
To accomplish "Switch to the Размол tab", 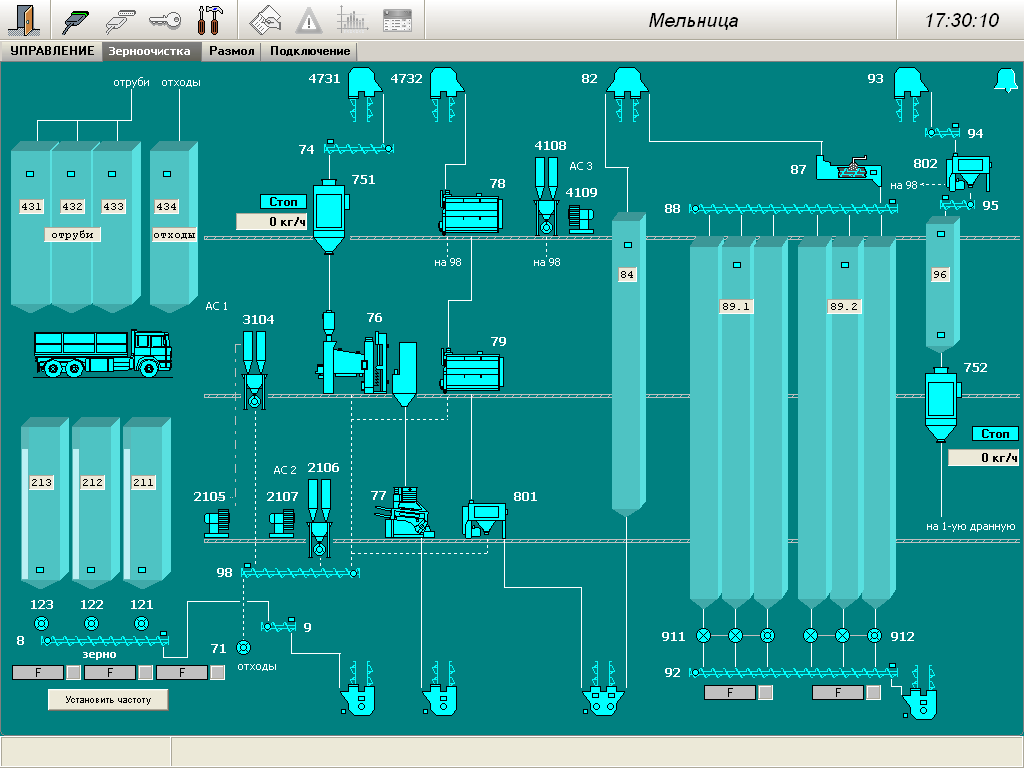I will 232,51.
